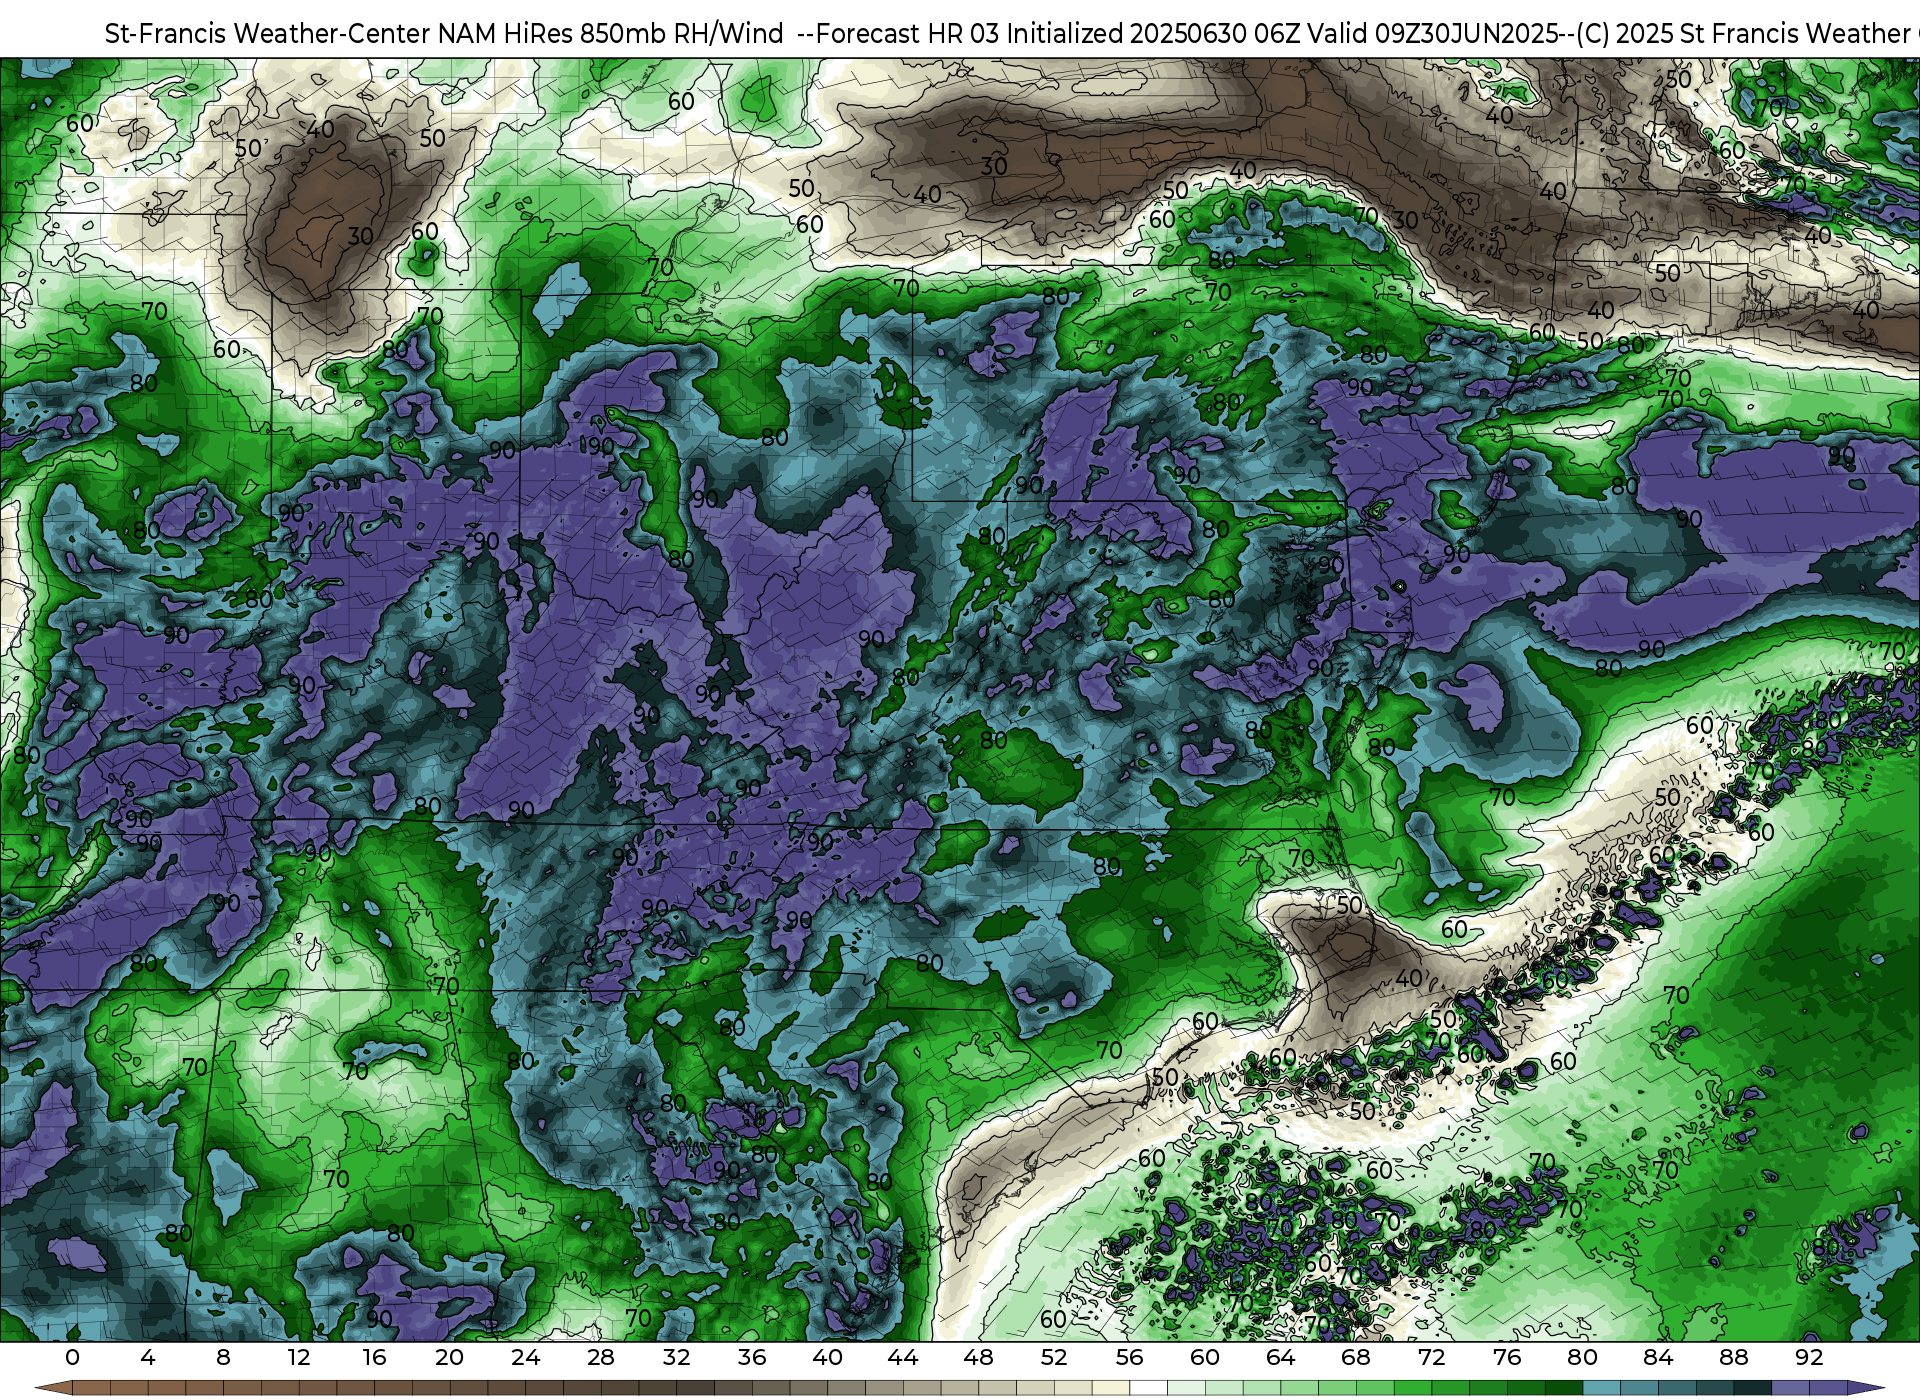The image size is (1920, 1400).
Task: Click the colorbar tick label '64'
Action: coord(1280,1358)
